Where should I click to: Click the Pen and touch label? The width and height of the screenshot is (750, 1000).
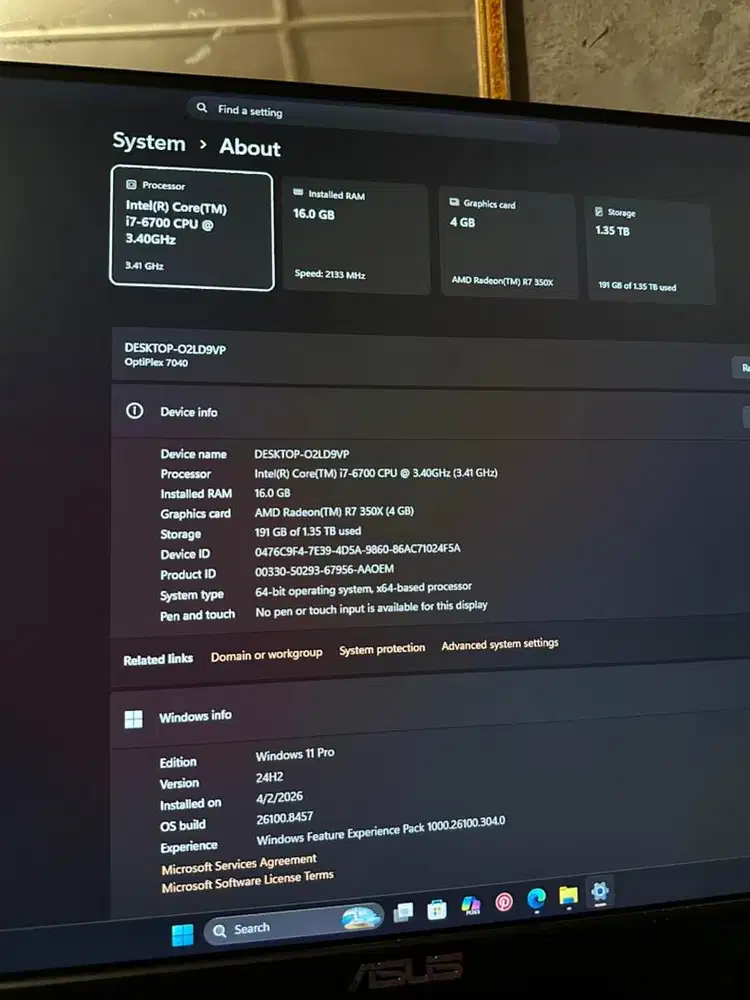tap(198, 615)
